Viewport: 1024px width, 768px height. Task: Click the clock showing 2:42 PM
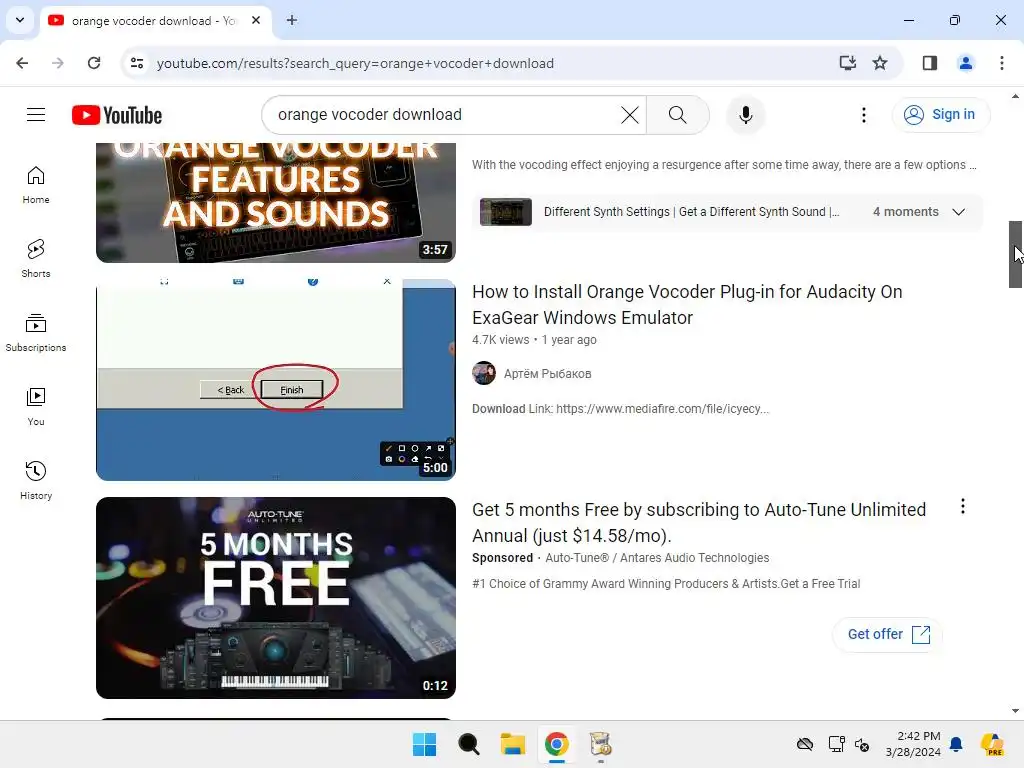point(918,736)
